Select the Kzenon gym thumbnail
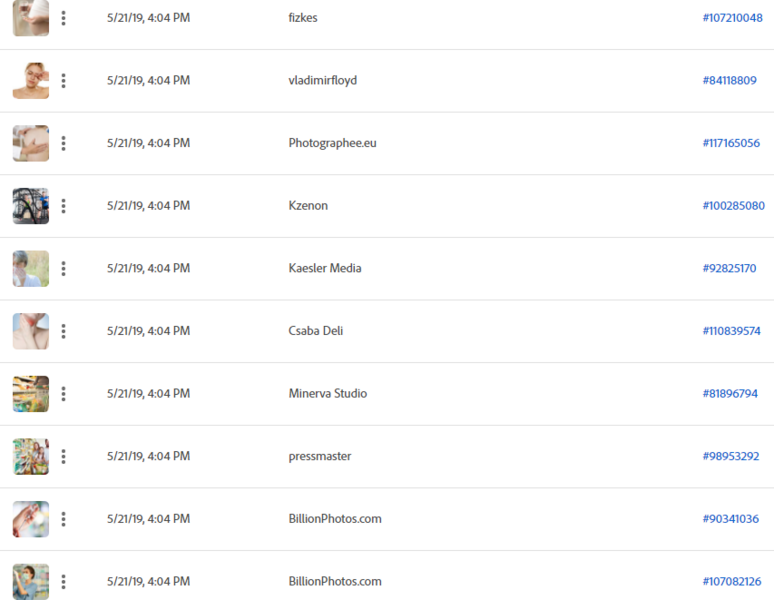 pyautogui.click(x=31, y=206)
